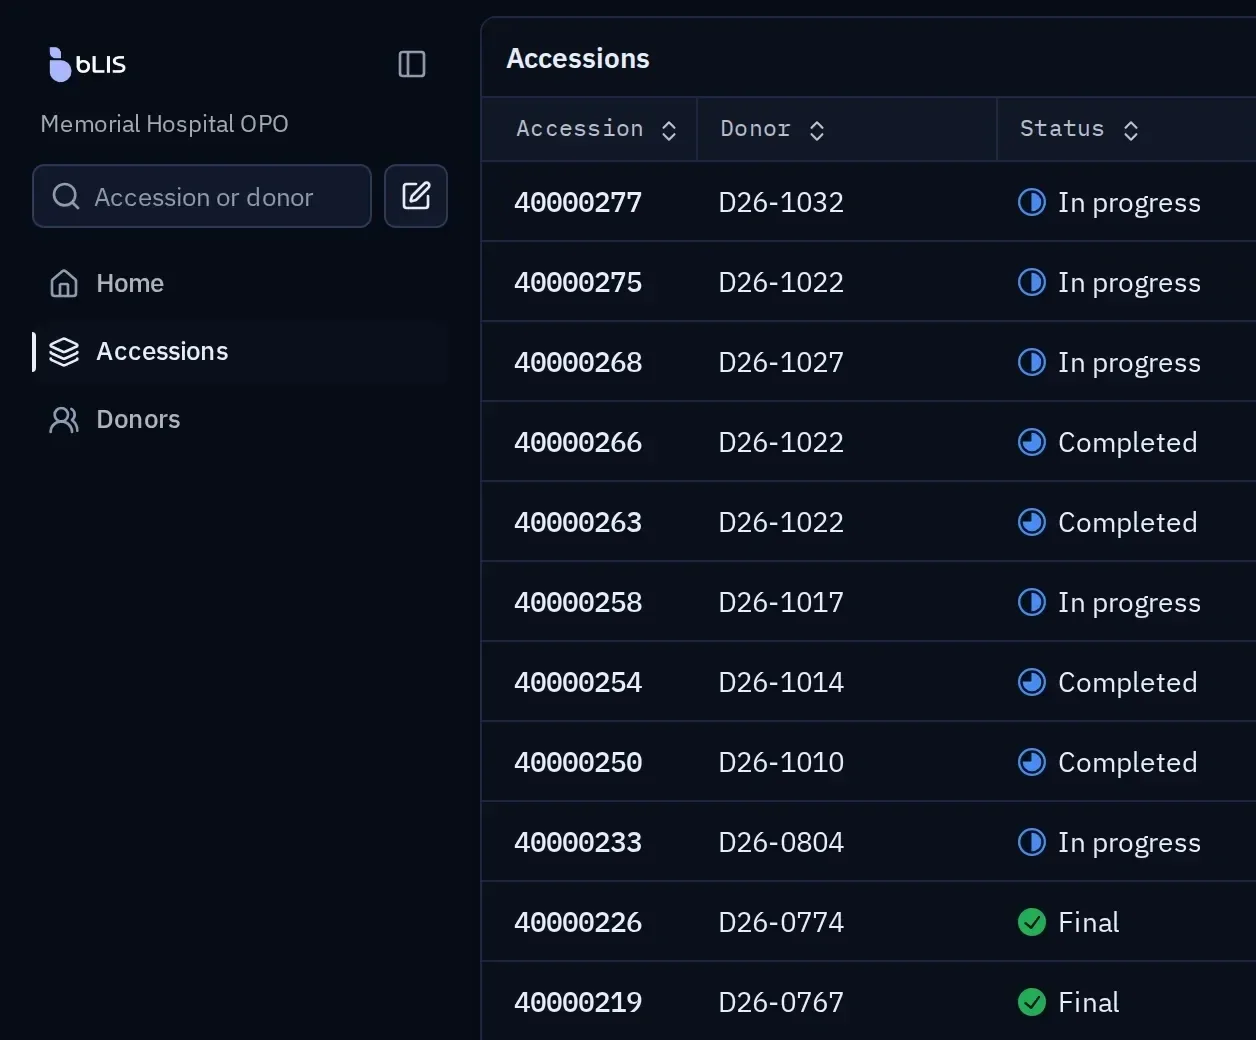Image resolution: width=1256 pixels, height=1040 pixels.
Task: Open accession 40000277
Action: click(578, 202)
